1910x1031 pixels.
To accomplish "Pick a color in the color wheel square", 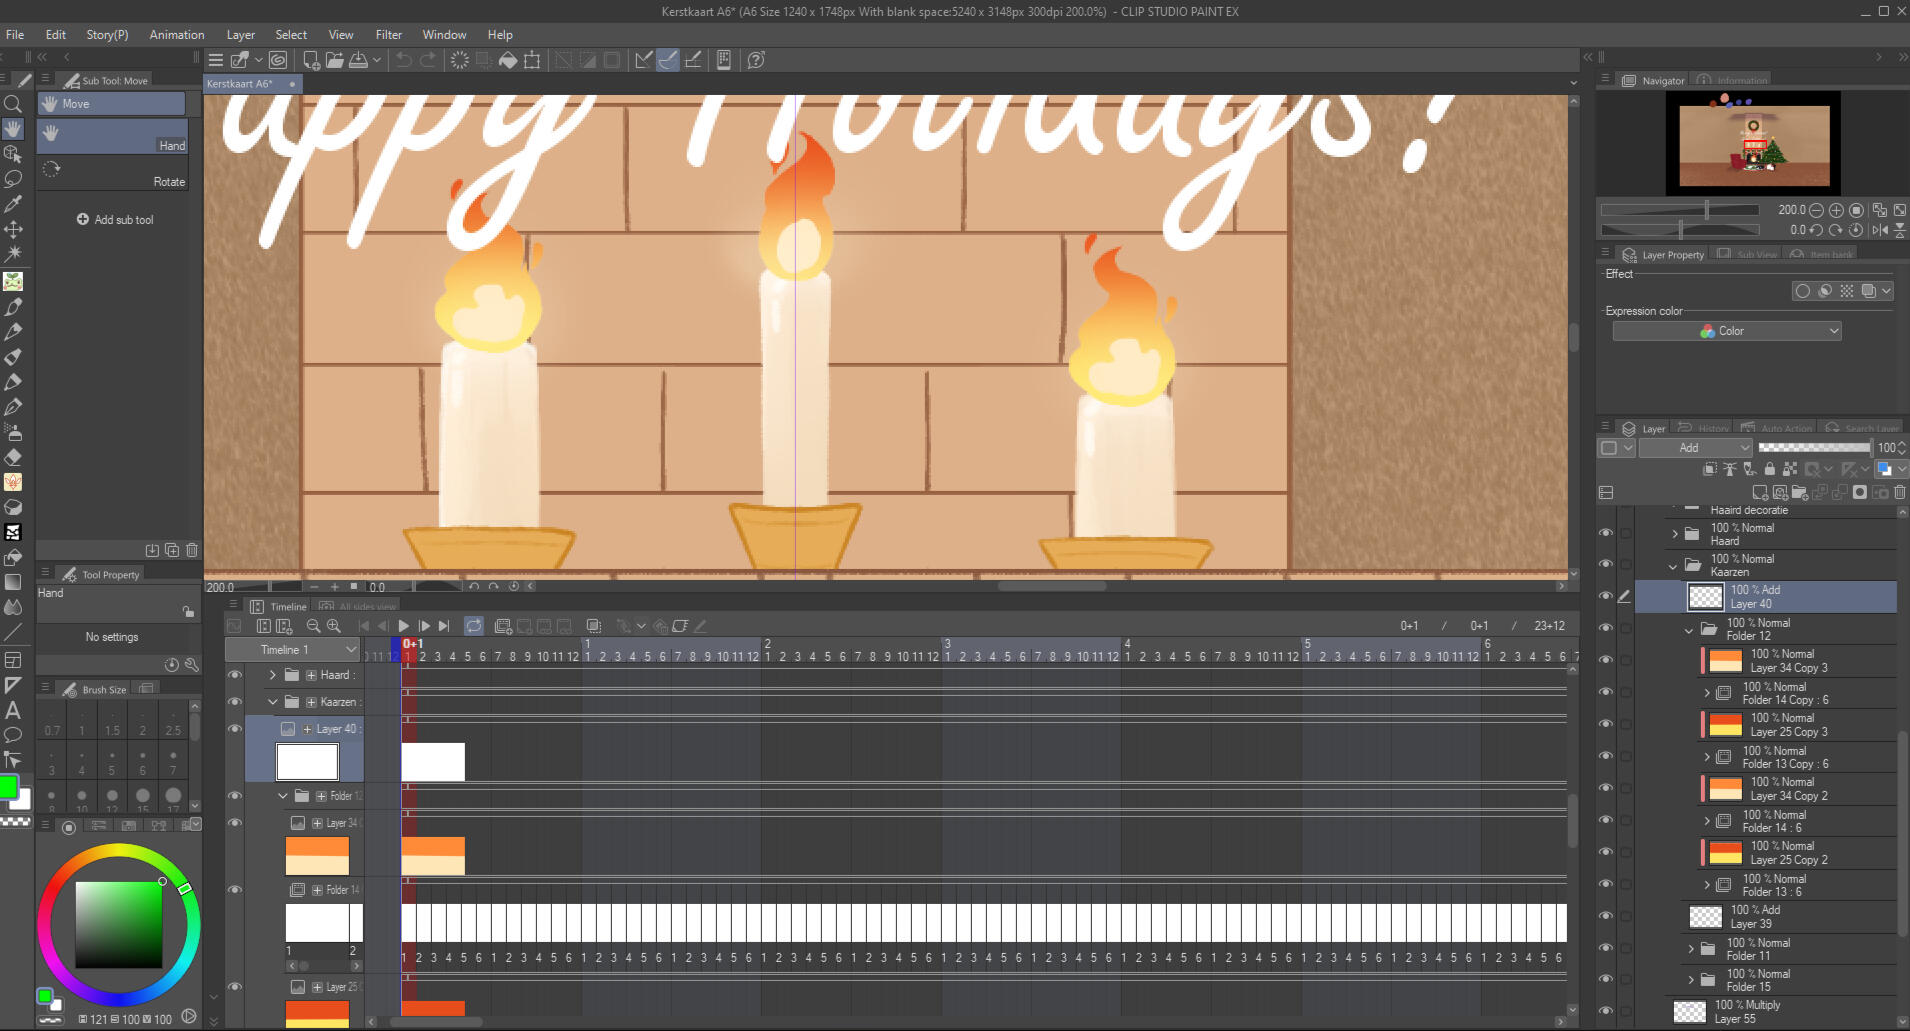I will point(118,924).
